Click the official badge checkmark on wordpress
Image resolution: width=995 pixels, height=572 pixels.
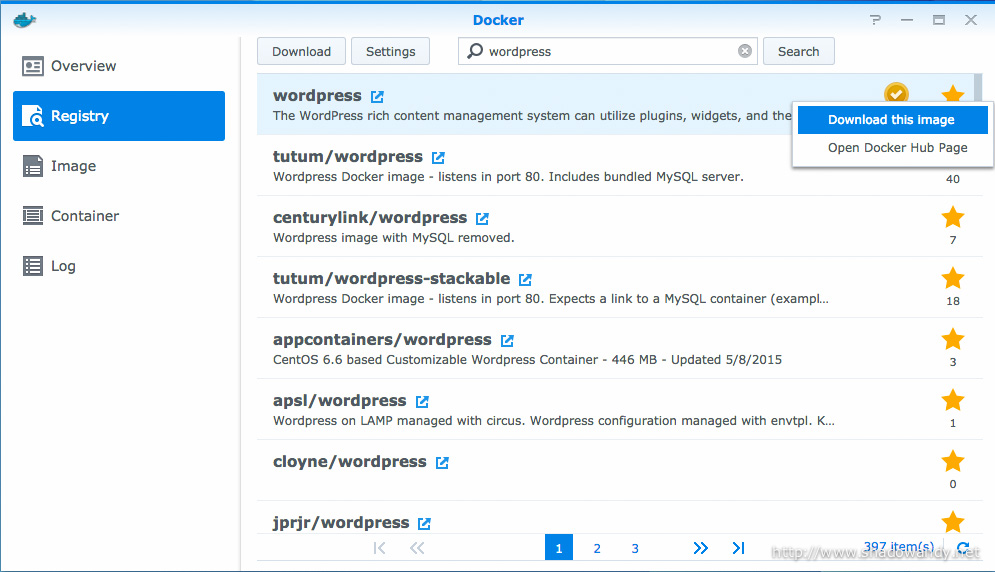pyautogui.click(x=896, y=93)
